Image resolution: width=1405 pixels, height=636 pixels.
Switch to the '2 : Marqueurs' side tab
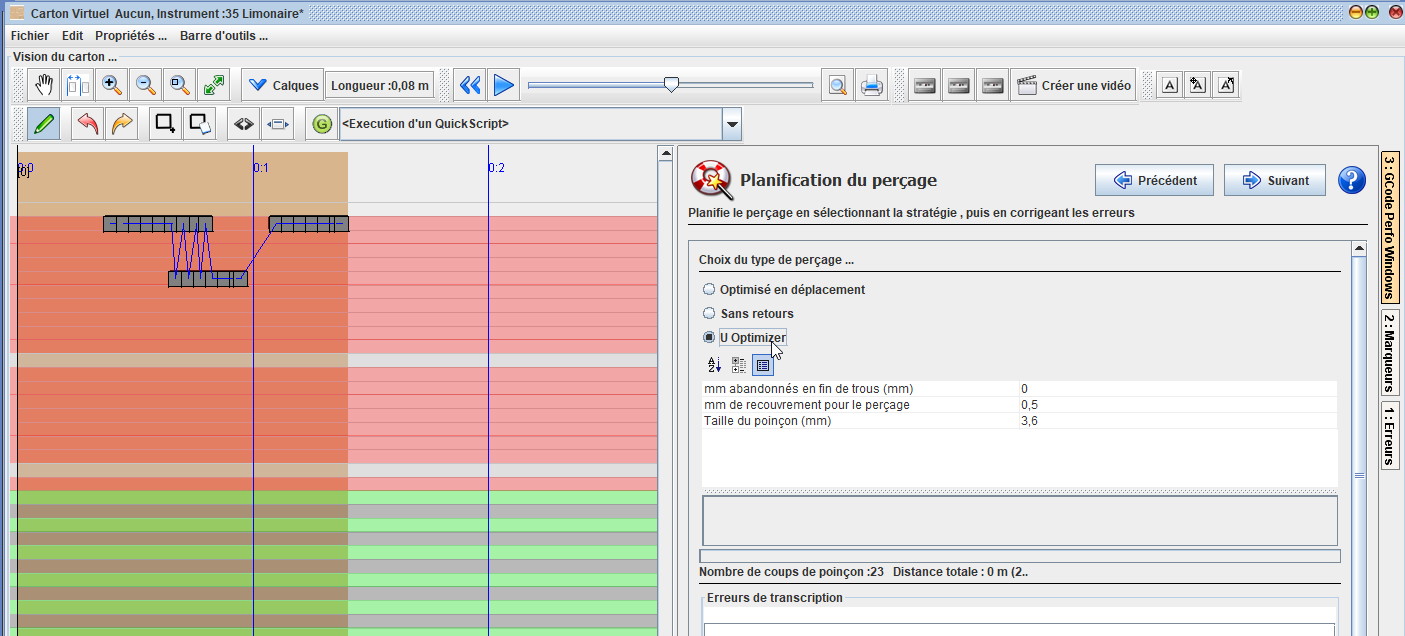[x=1389, y=354]
